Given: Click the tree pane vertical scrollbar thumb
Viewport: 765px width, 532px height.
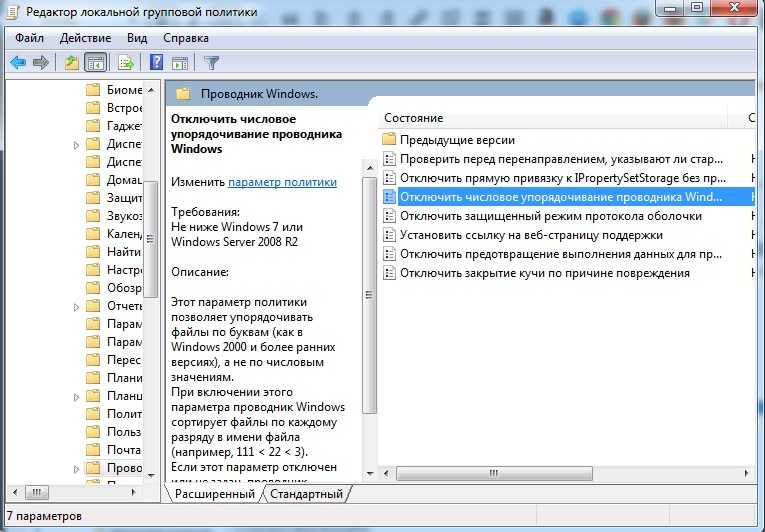Looking at the screenshot, I should point(151,239).
